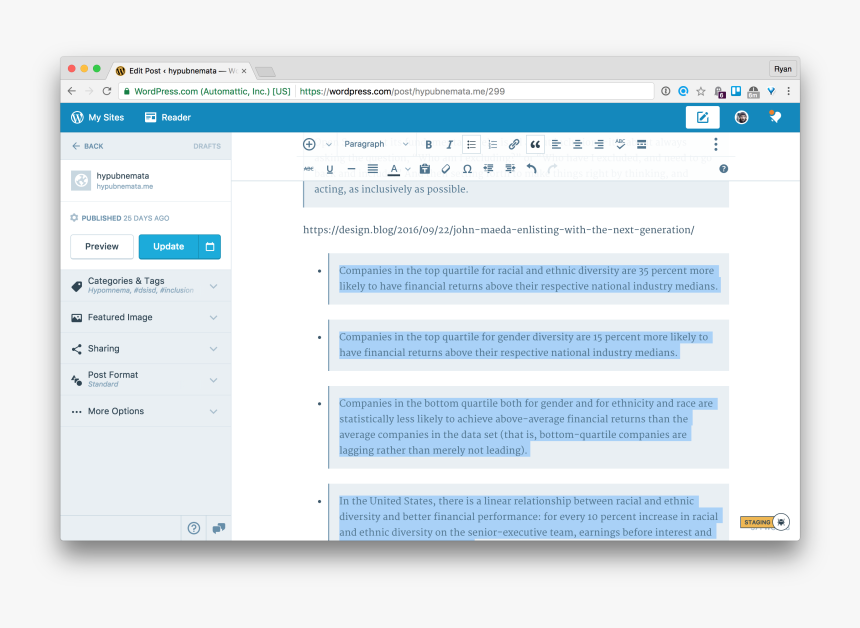The image size is (860, 628).
Task: Run the ABC spellcheck tool
Action: coord(620,144)
